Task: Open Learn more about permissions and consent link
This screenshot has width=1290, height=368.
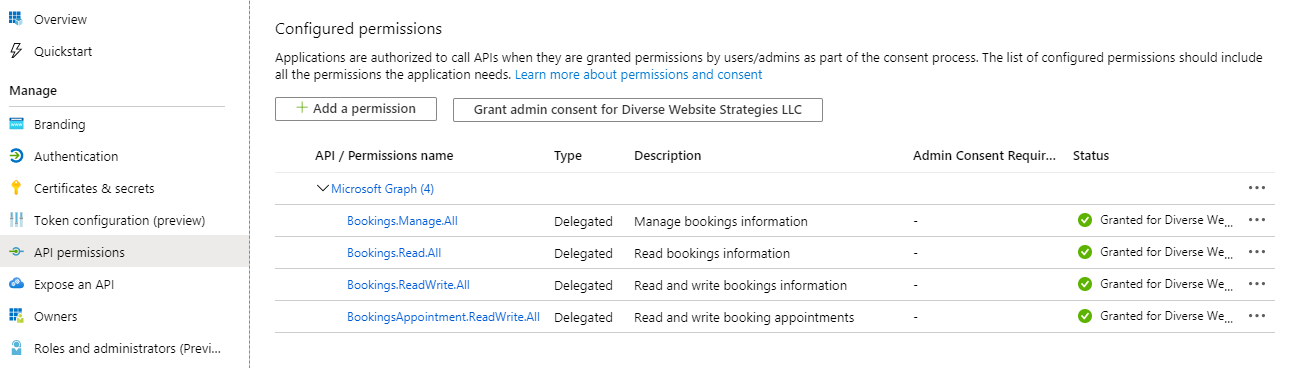Action: click(x=638, y=75)
